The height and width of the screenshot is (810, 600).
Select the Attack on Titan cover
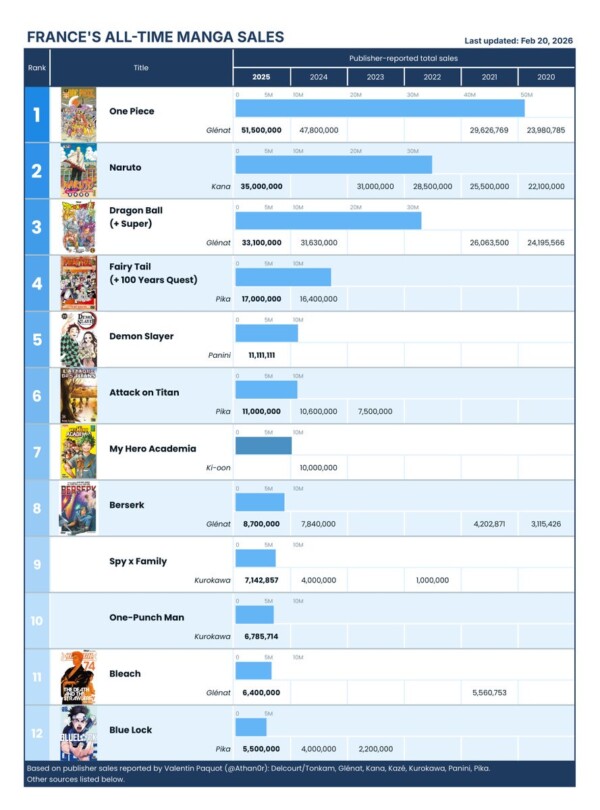point(78,396)
